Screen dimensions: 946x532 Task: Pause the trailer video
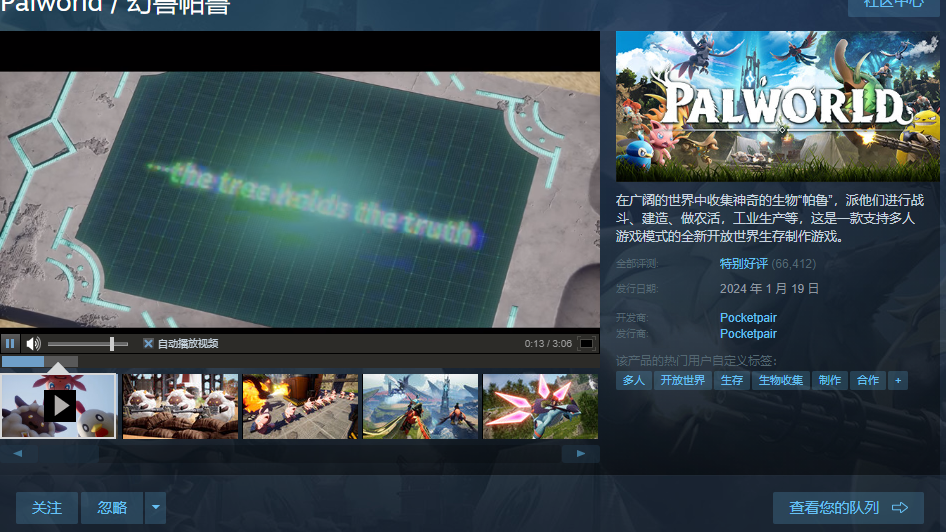point(10,344)
